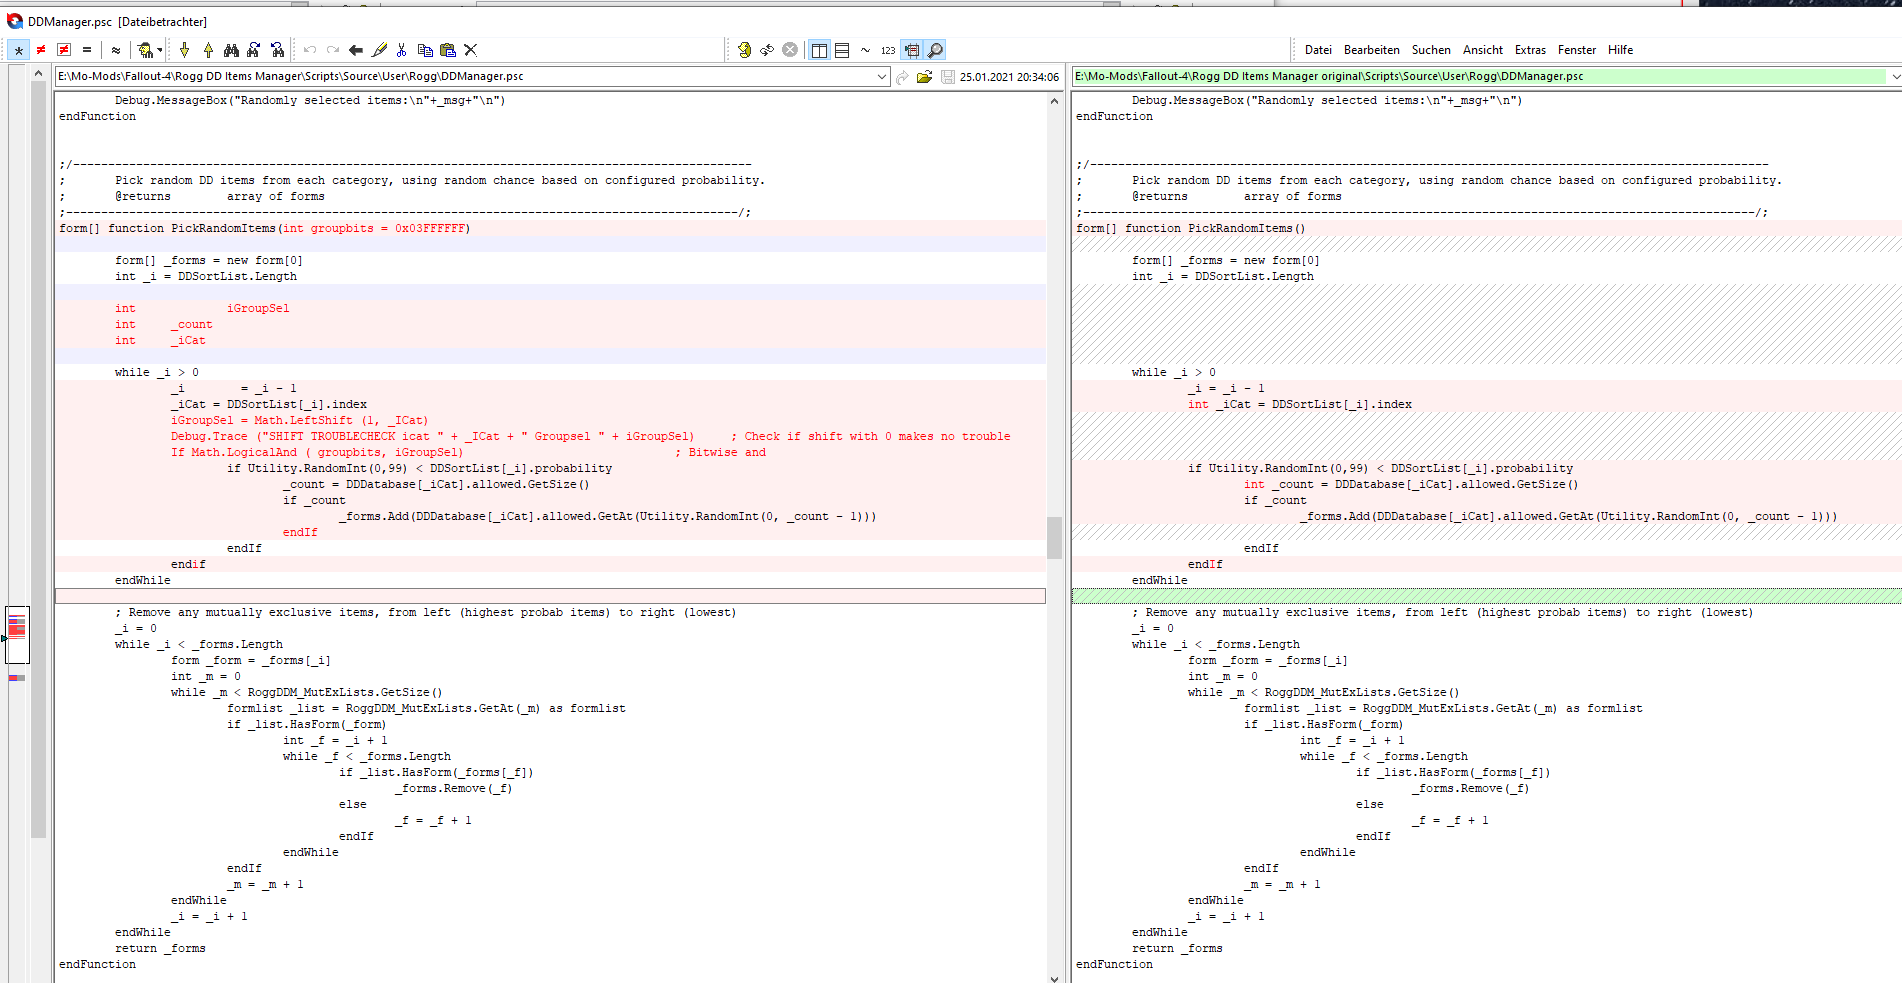
Task: Click the pencil Edit icon
Action: 379,50
